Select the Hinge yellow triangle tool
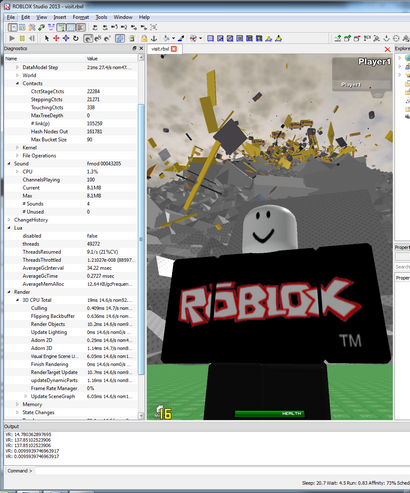The height and width of the screenshot is (493, 410). coord(268,39)
